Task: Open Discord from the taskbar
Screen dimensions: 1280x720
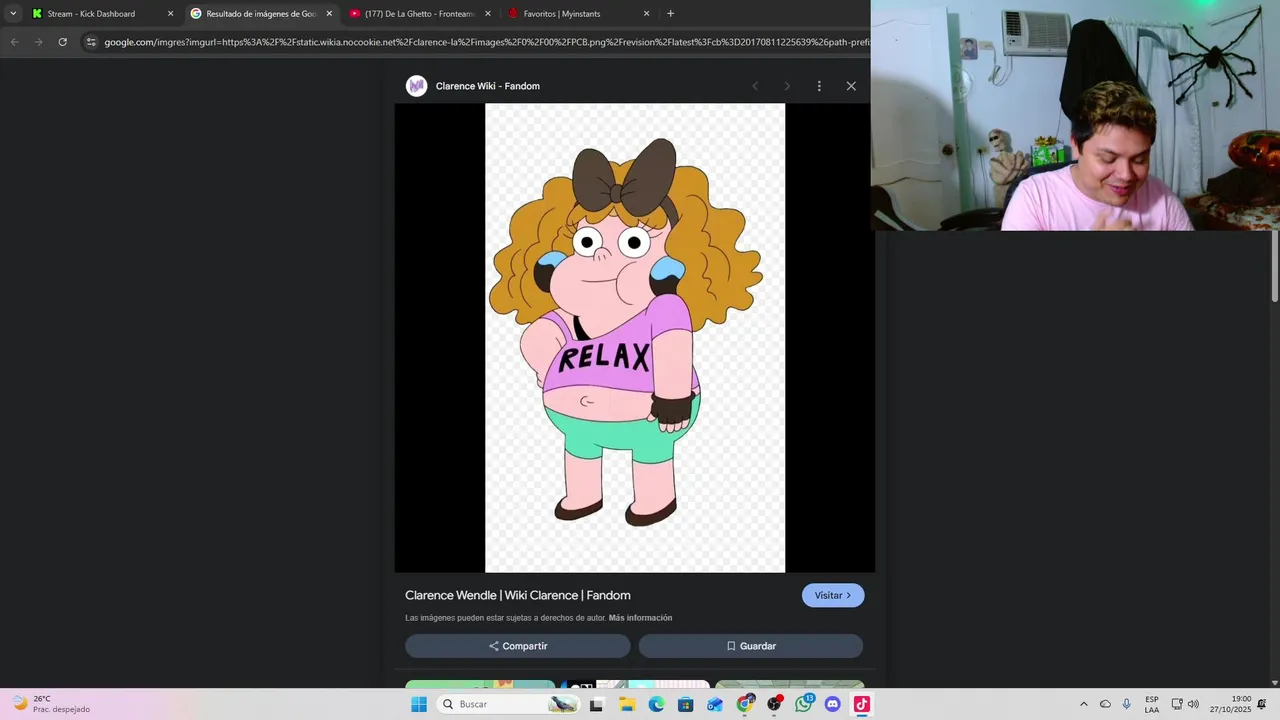Action: [833, 704]
